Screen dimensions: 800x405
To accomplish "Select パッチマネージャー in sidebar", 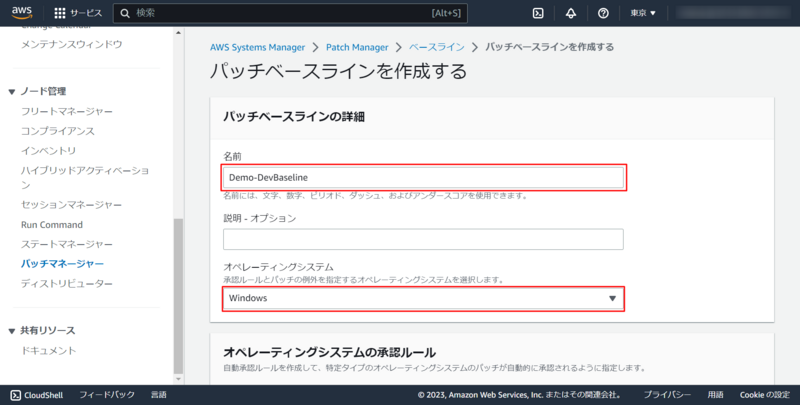I will click(x=62, y=264).
